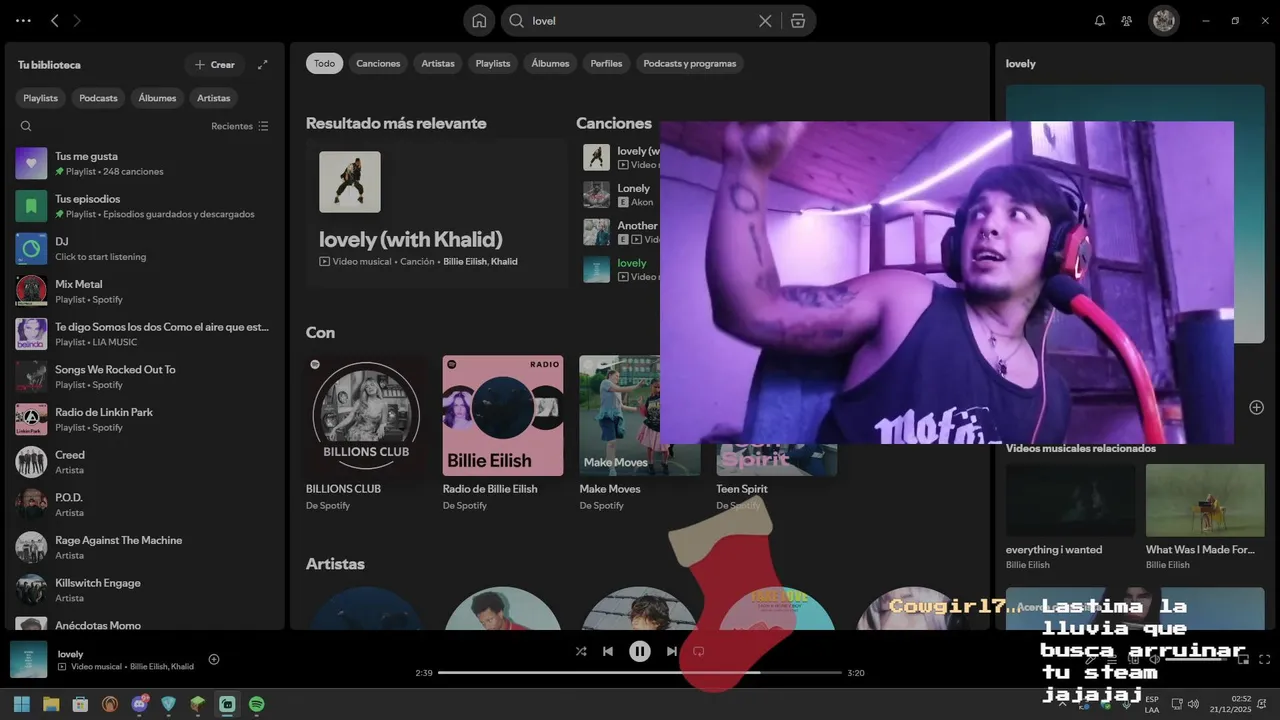Image resolution: width=1280 pixels, height=720 pixels.
Task: Go forward with the right arrow
Action: point(77,20)
